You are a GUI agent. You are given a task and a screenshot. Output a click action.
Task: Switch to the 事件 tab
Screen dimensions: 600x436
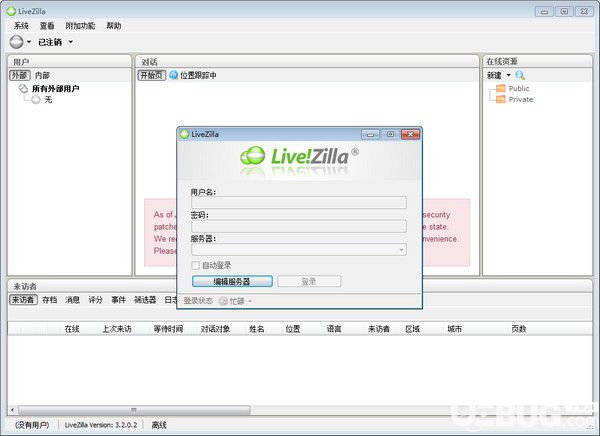pyautogui.click(x=118, y=299)
